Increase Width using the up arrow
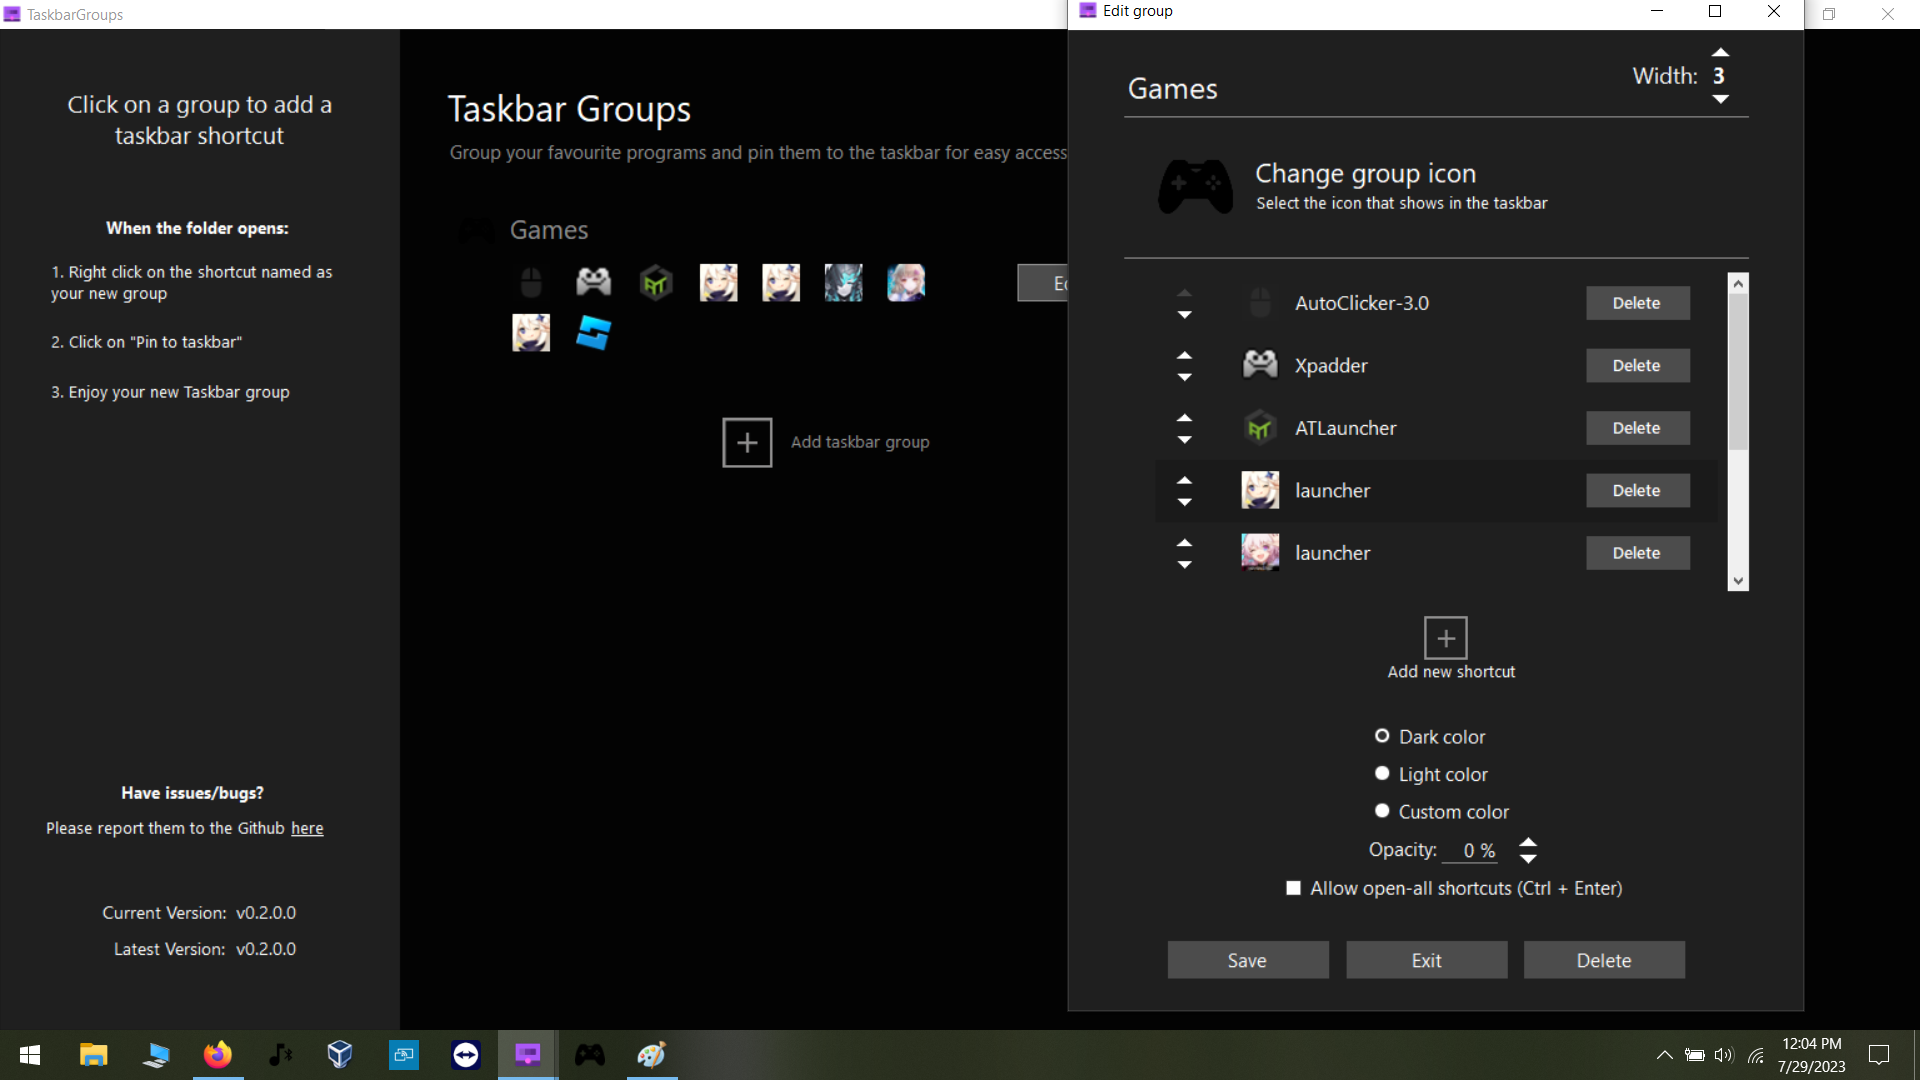The height and width of the screenshot is (1080, 1920). pos(1721,52)
